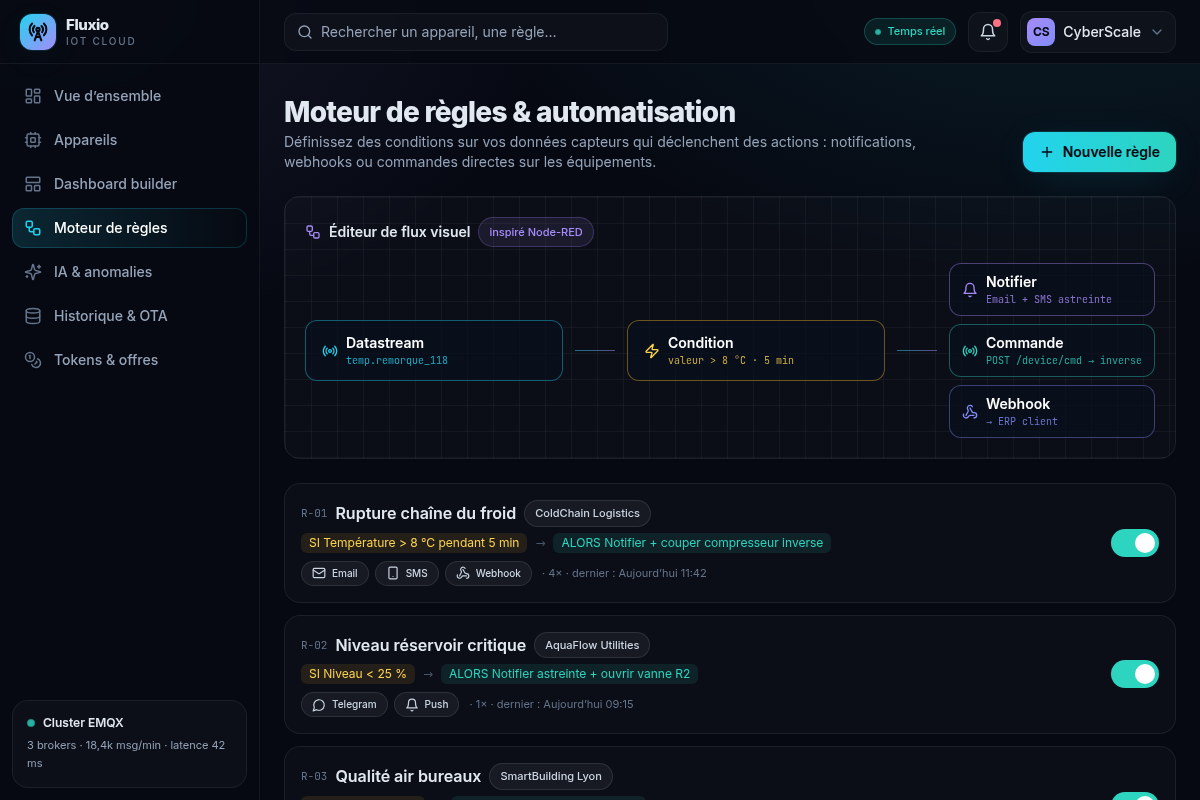Click the Condition node lightning icon
1200x800 pixels.
point(651,351)
